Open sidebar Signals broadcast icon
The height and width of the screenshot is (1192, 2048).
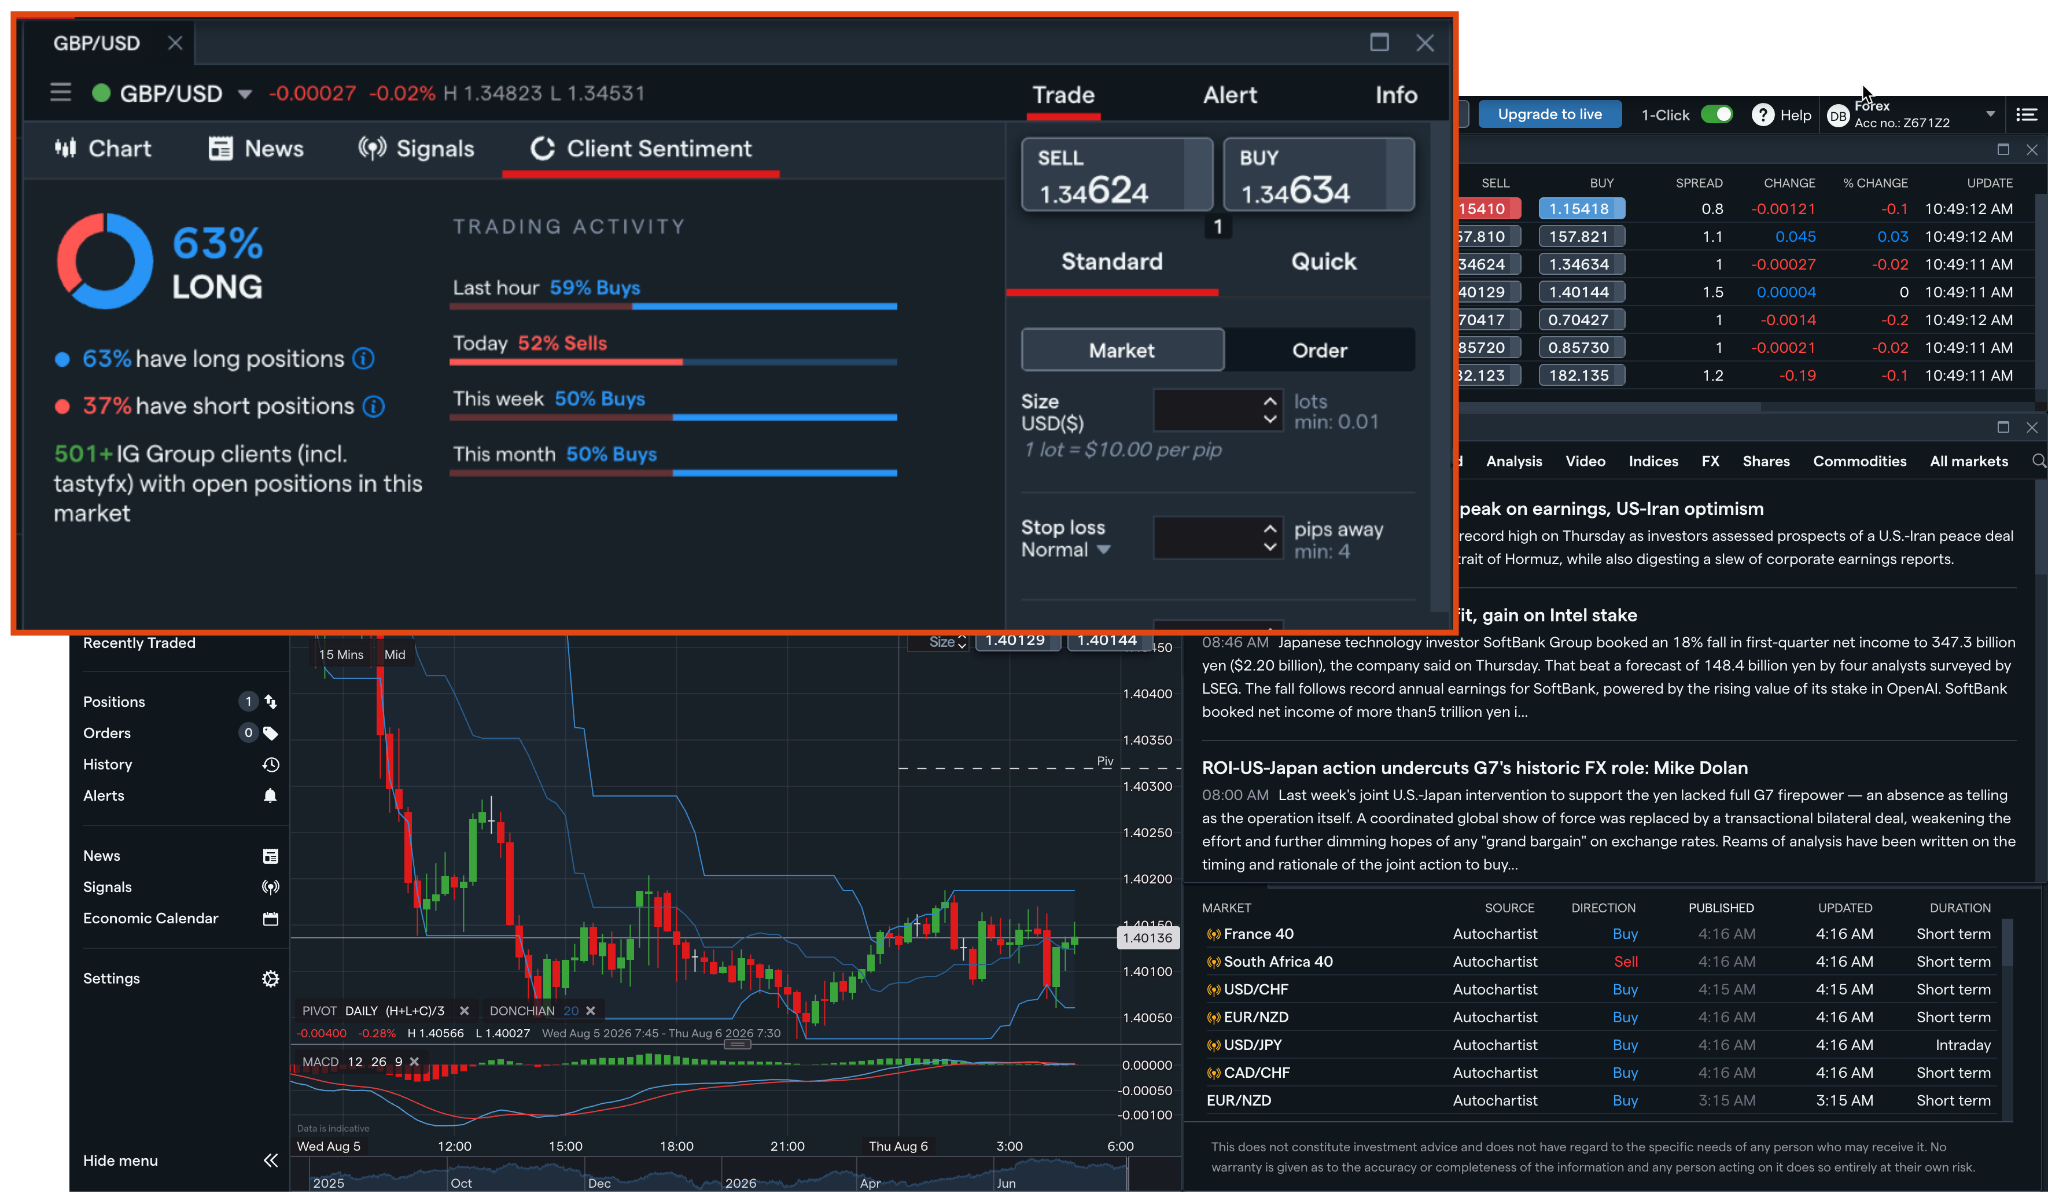[x=270, y=887]
